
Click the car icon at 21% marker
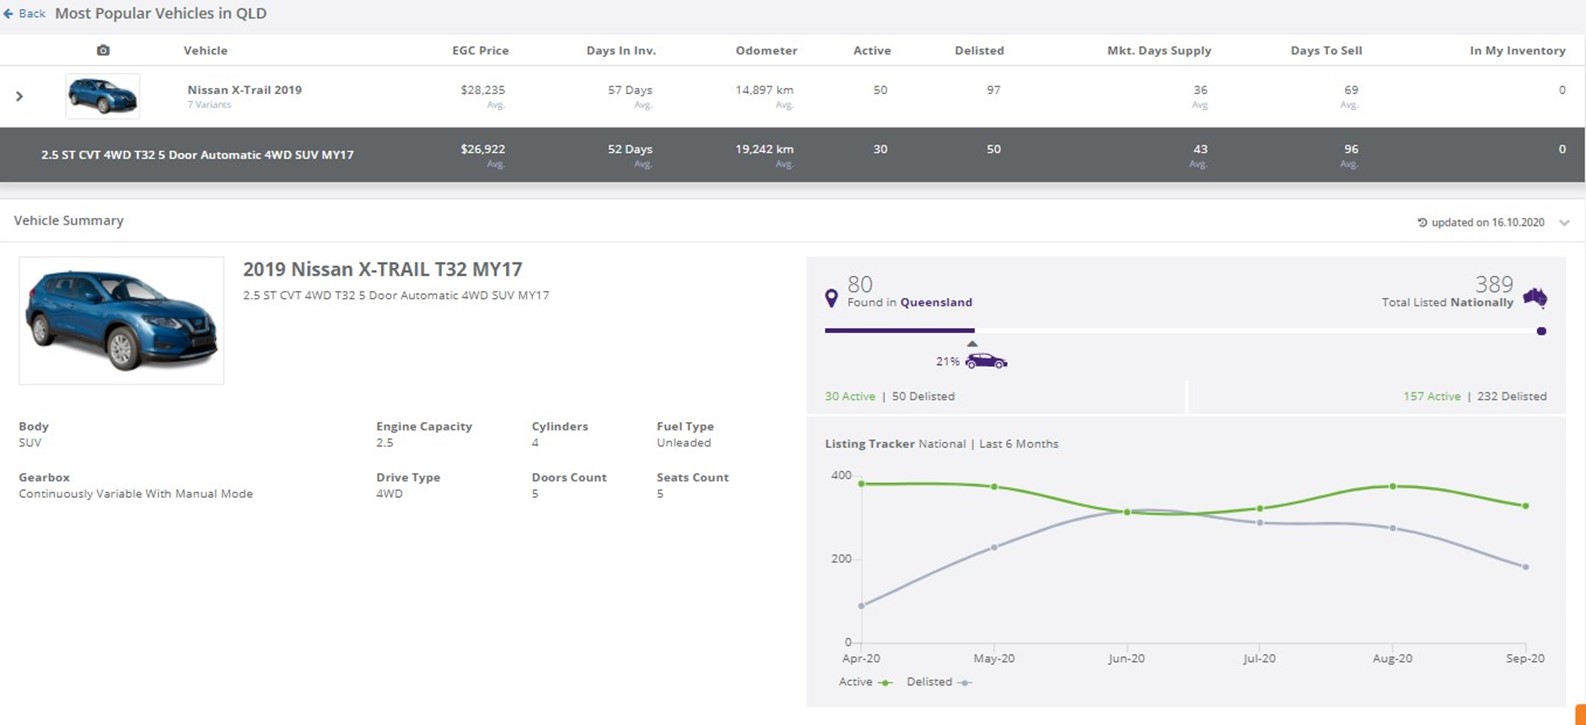(986, 361)
